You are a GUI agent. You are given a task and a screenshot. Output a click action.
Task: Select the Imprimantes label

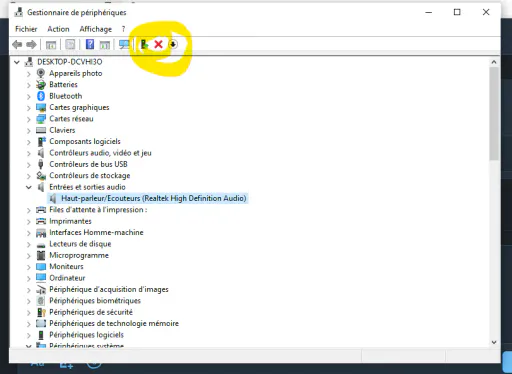[x=70, y=221]
